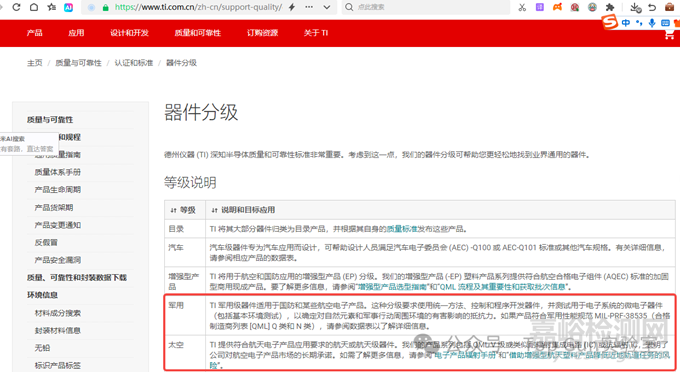The height and width of the screenshot is (372, 680).
Task: Click the undo closed-tab arrow icon
Action: [x=652, y=7]
